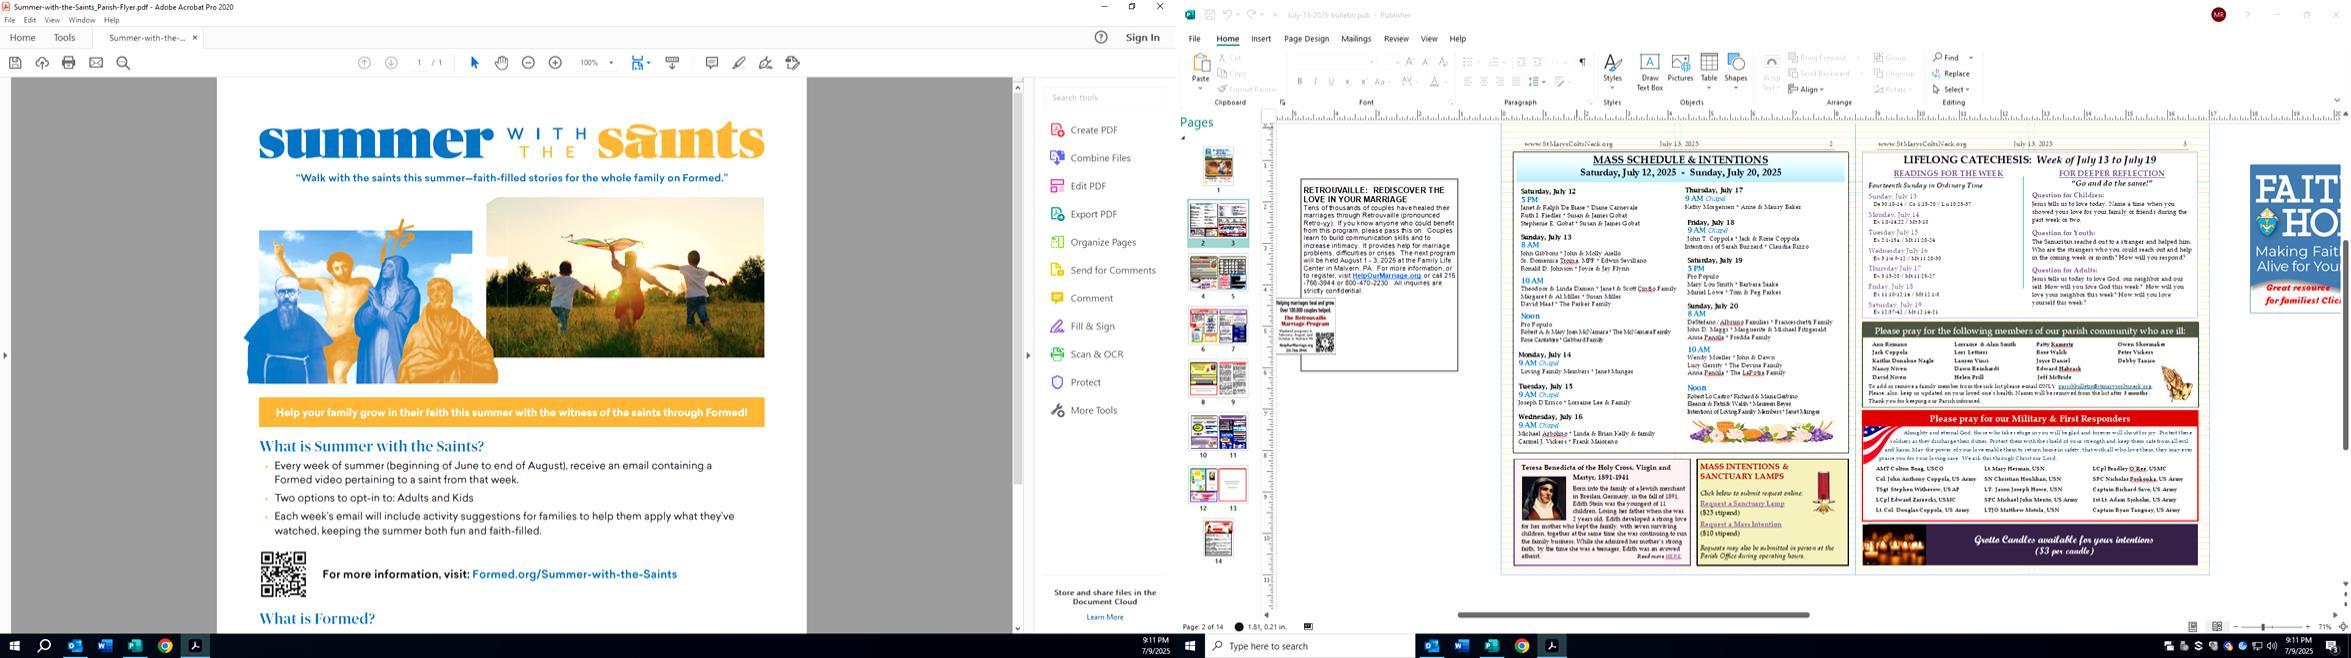2351x658 pixels.
Task: Open Fill & Sign tool
Action: pyautogui.click(x=1081, y=326)
